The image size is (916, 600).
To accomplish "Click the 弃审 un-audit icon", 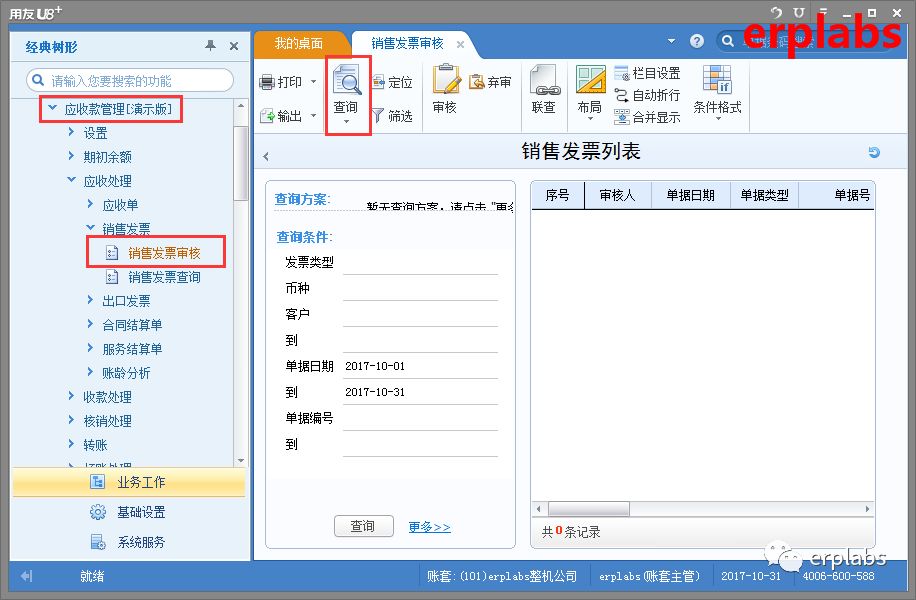I will click(x=477, y=82).
